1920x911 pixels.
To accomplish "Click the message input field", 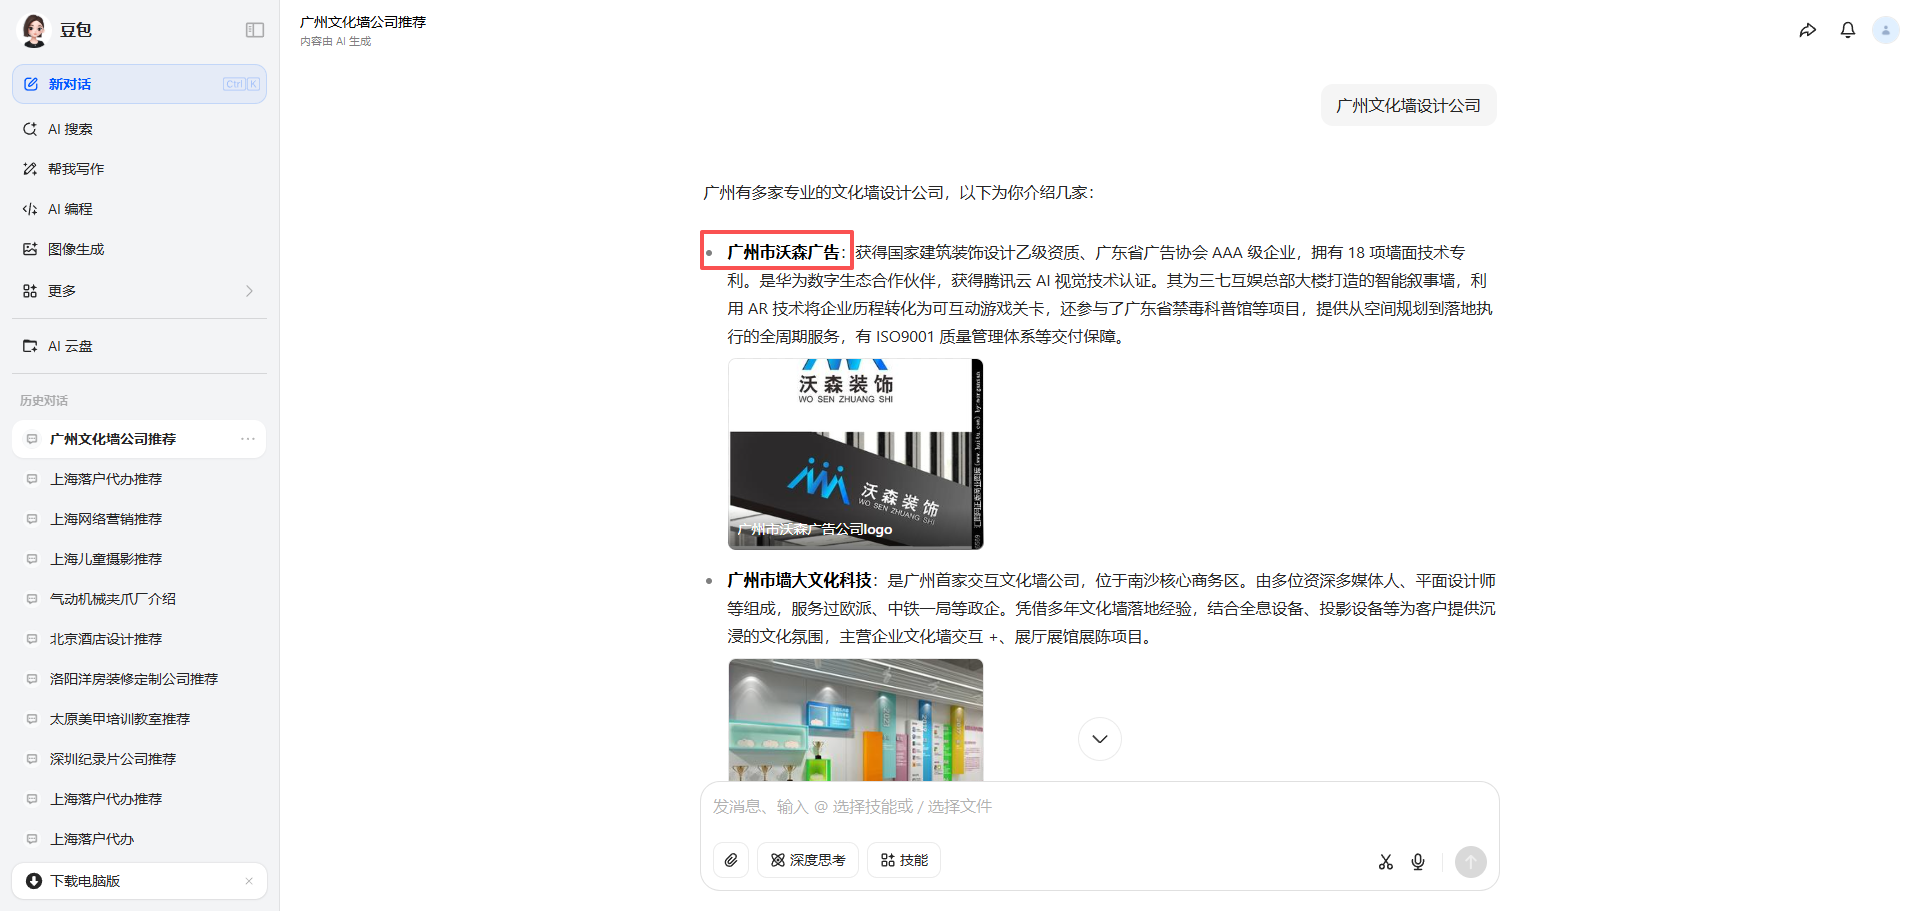I will [1098, 807].
